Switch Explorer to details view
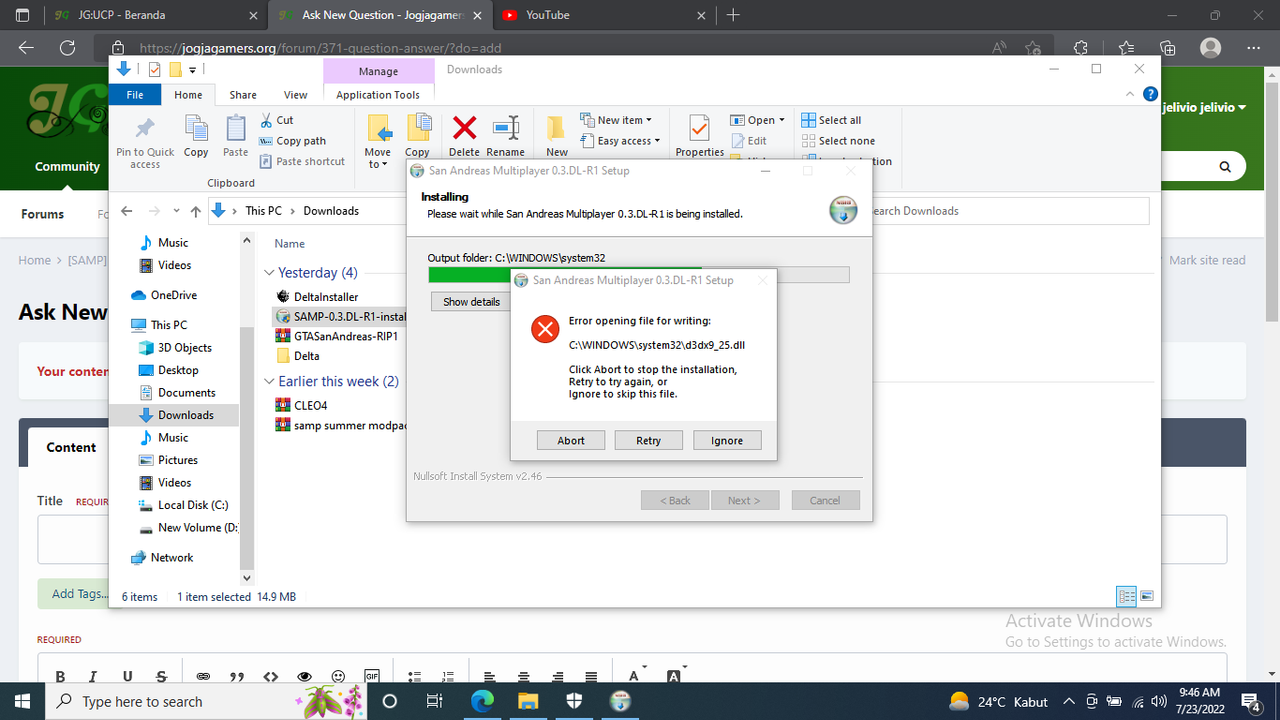The height and width of the screenshot is (720, 1280). click(1127, 597)
